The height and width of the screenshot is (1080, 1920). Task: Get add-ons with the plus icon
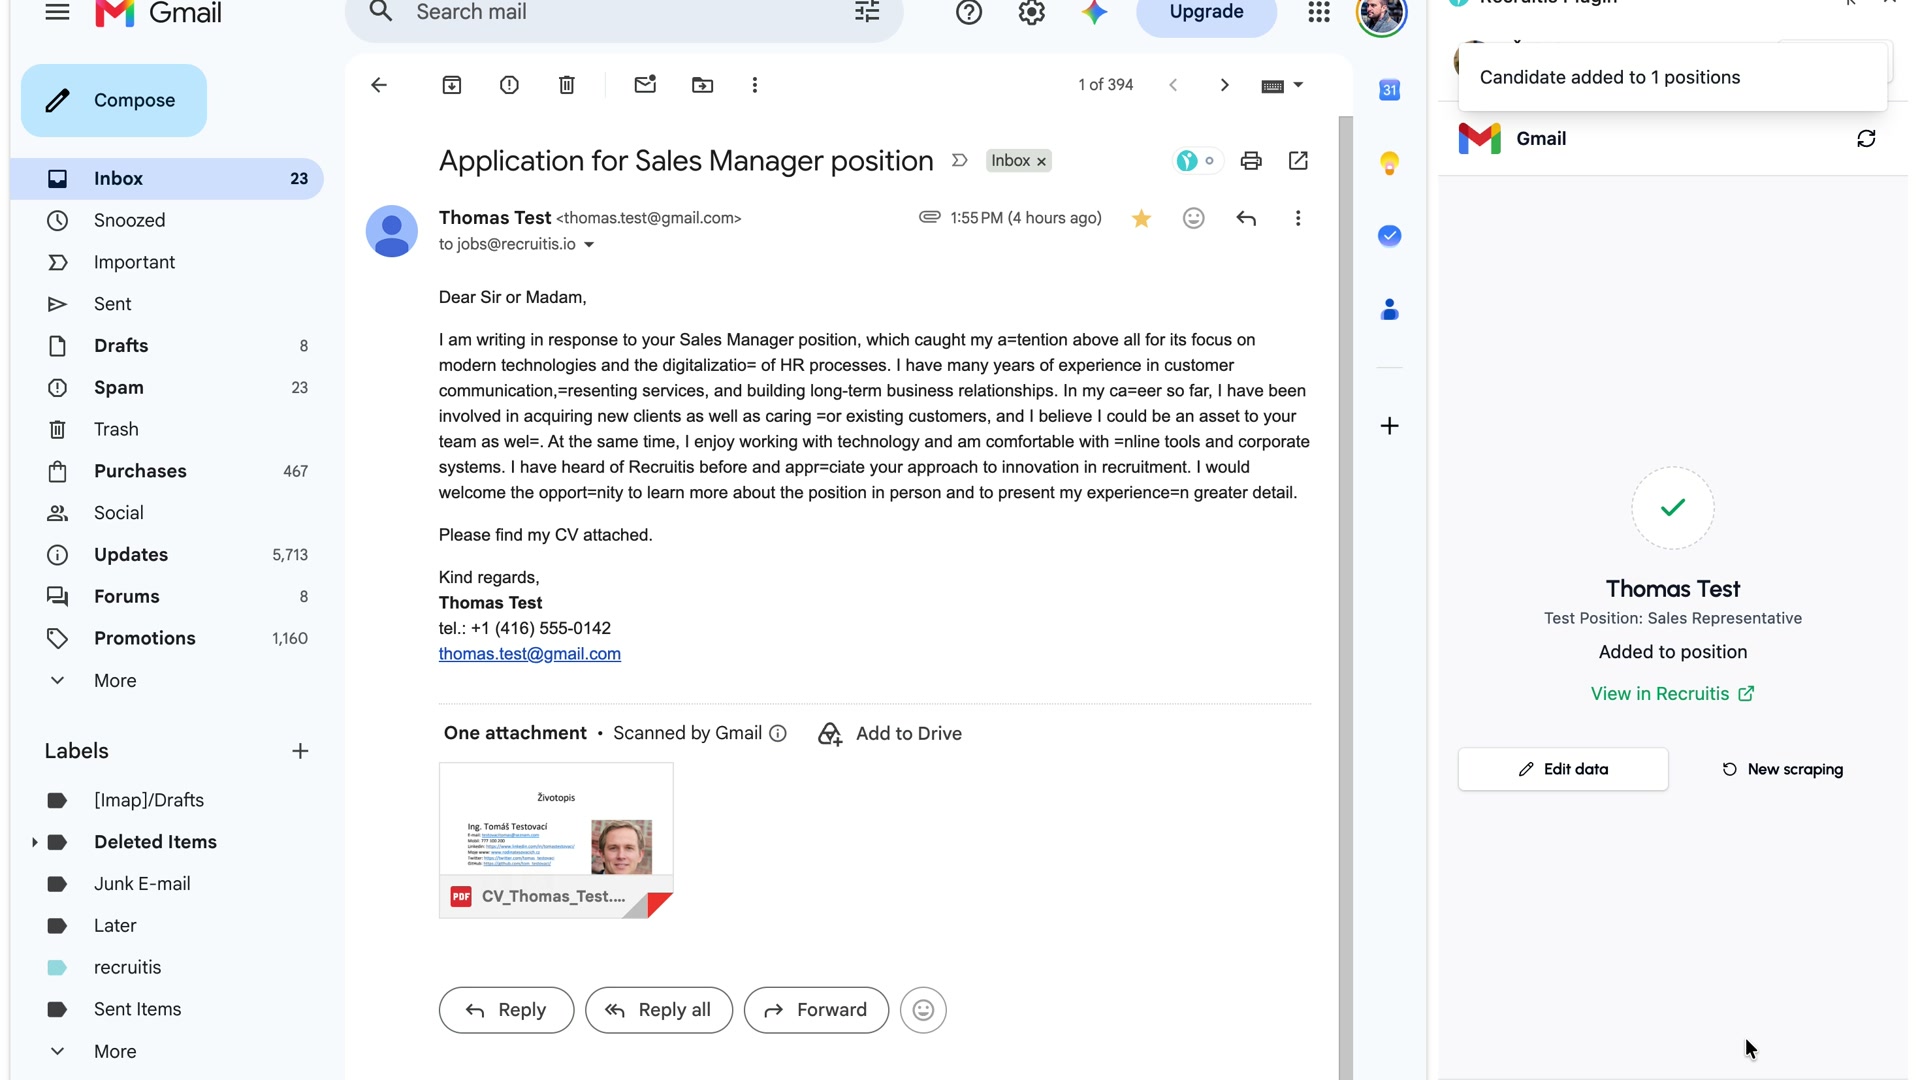pyautogui.click(x=1390, y=426)
